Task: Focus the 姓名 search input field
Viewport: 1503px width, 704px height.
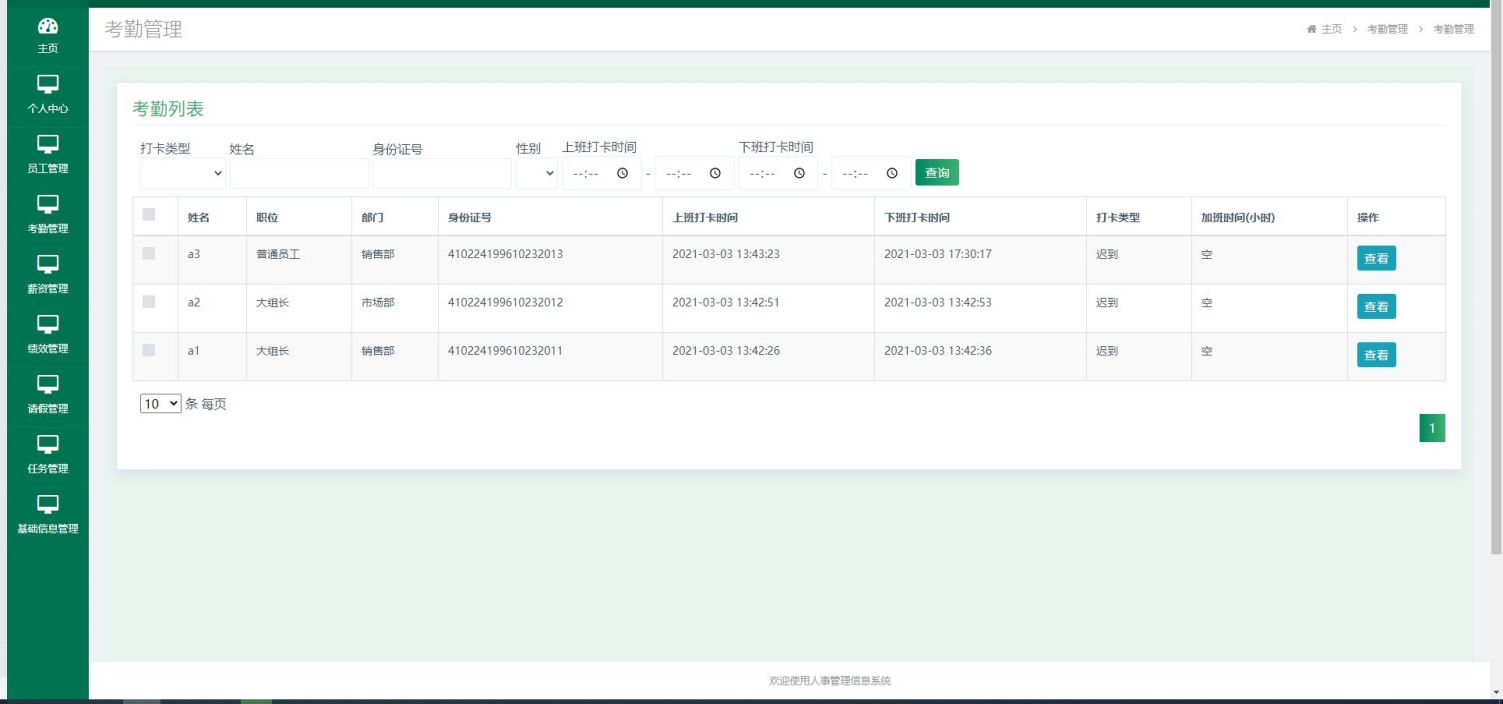Action: [x=300, y=173]
